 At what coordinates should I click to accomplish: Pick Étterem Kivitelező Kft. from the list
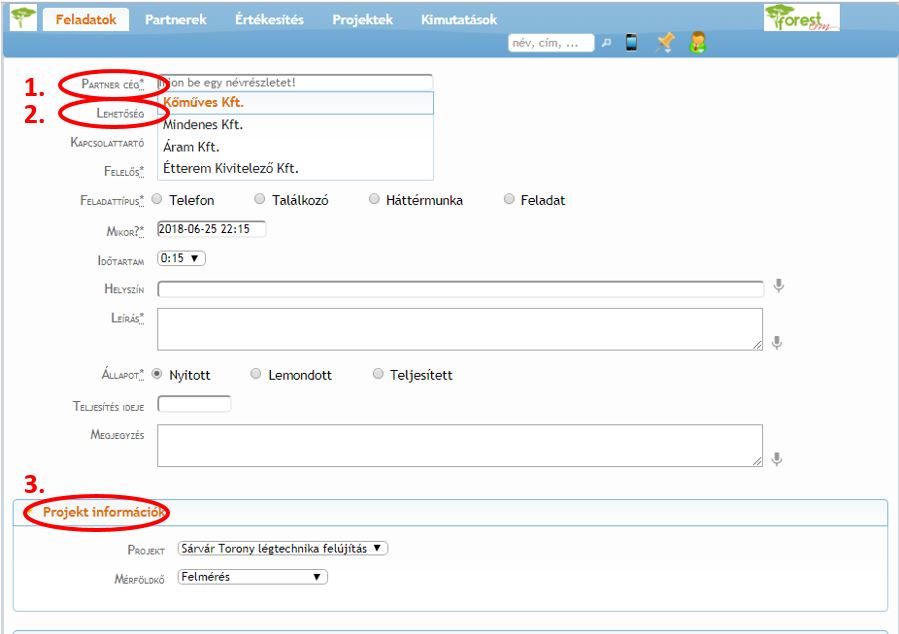click(231, 168)
